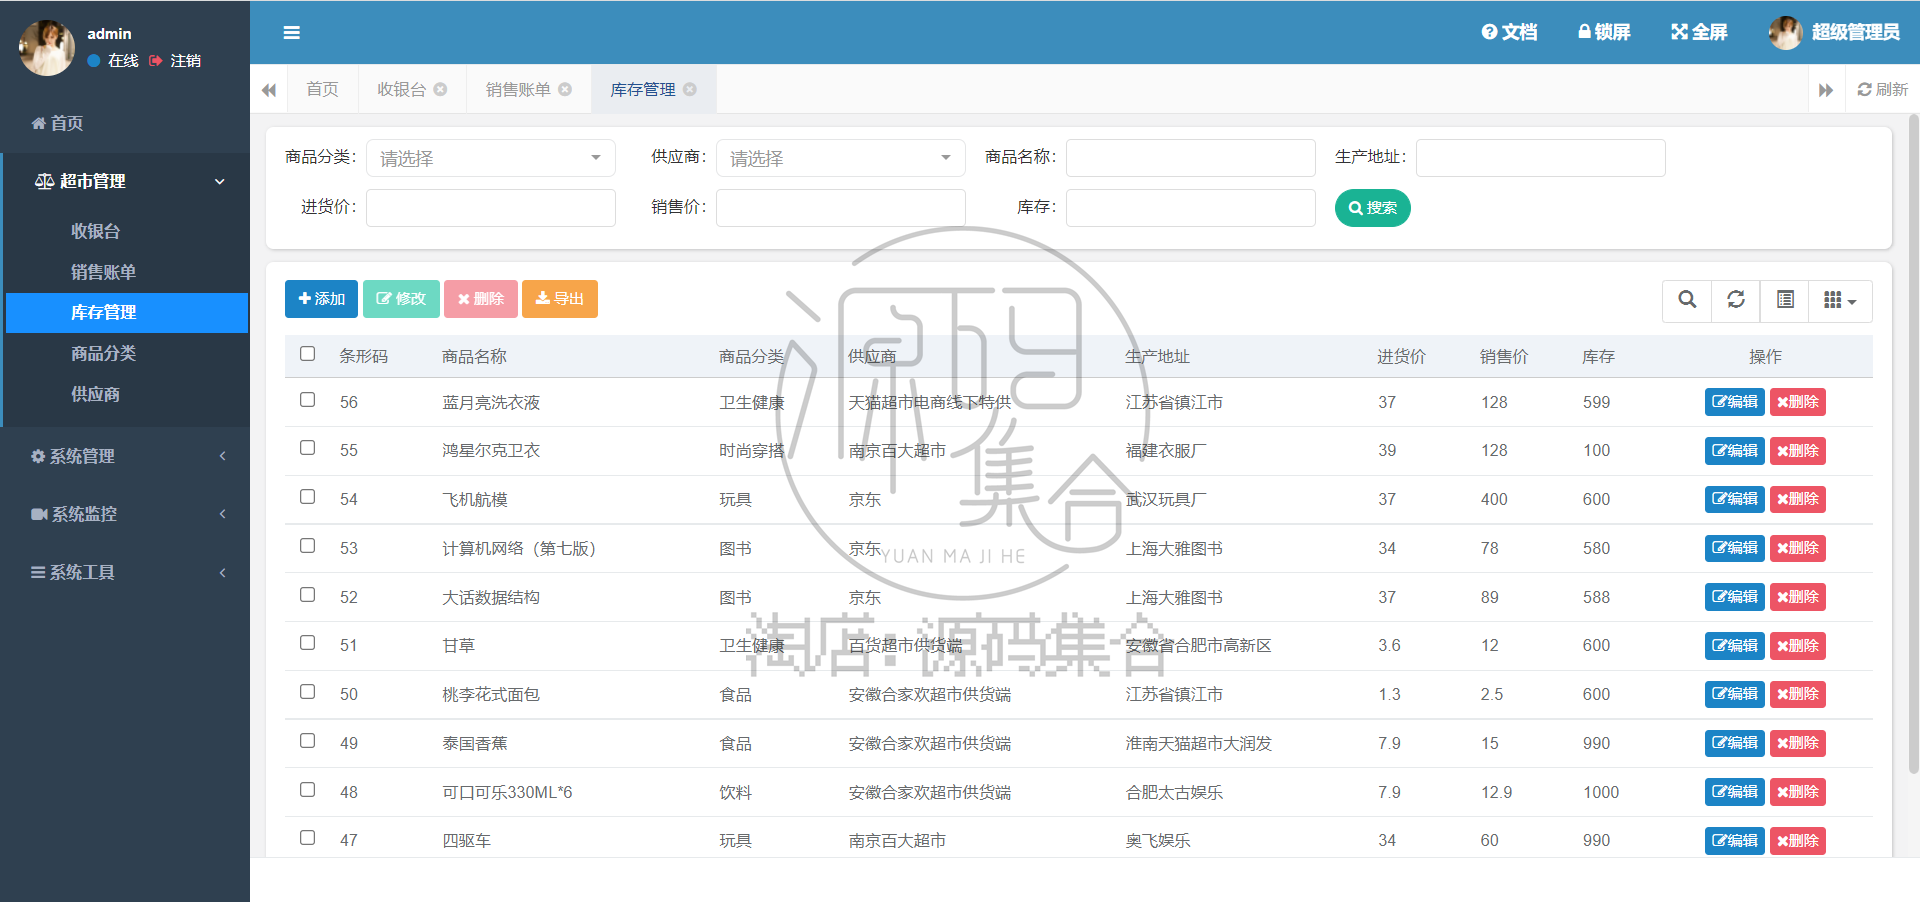Delete the 蓝月亮洗衣液 row
The image size is (1920, 902).
pos(1798,402)
